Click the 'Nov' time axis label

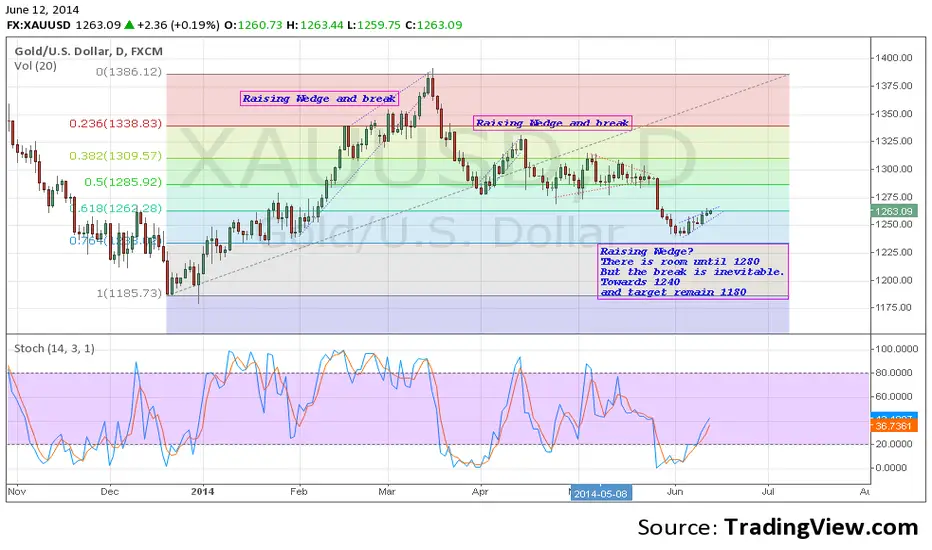(x=17, y=492)
